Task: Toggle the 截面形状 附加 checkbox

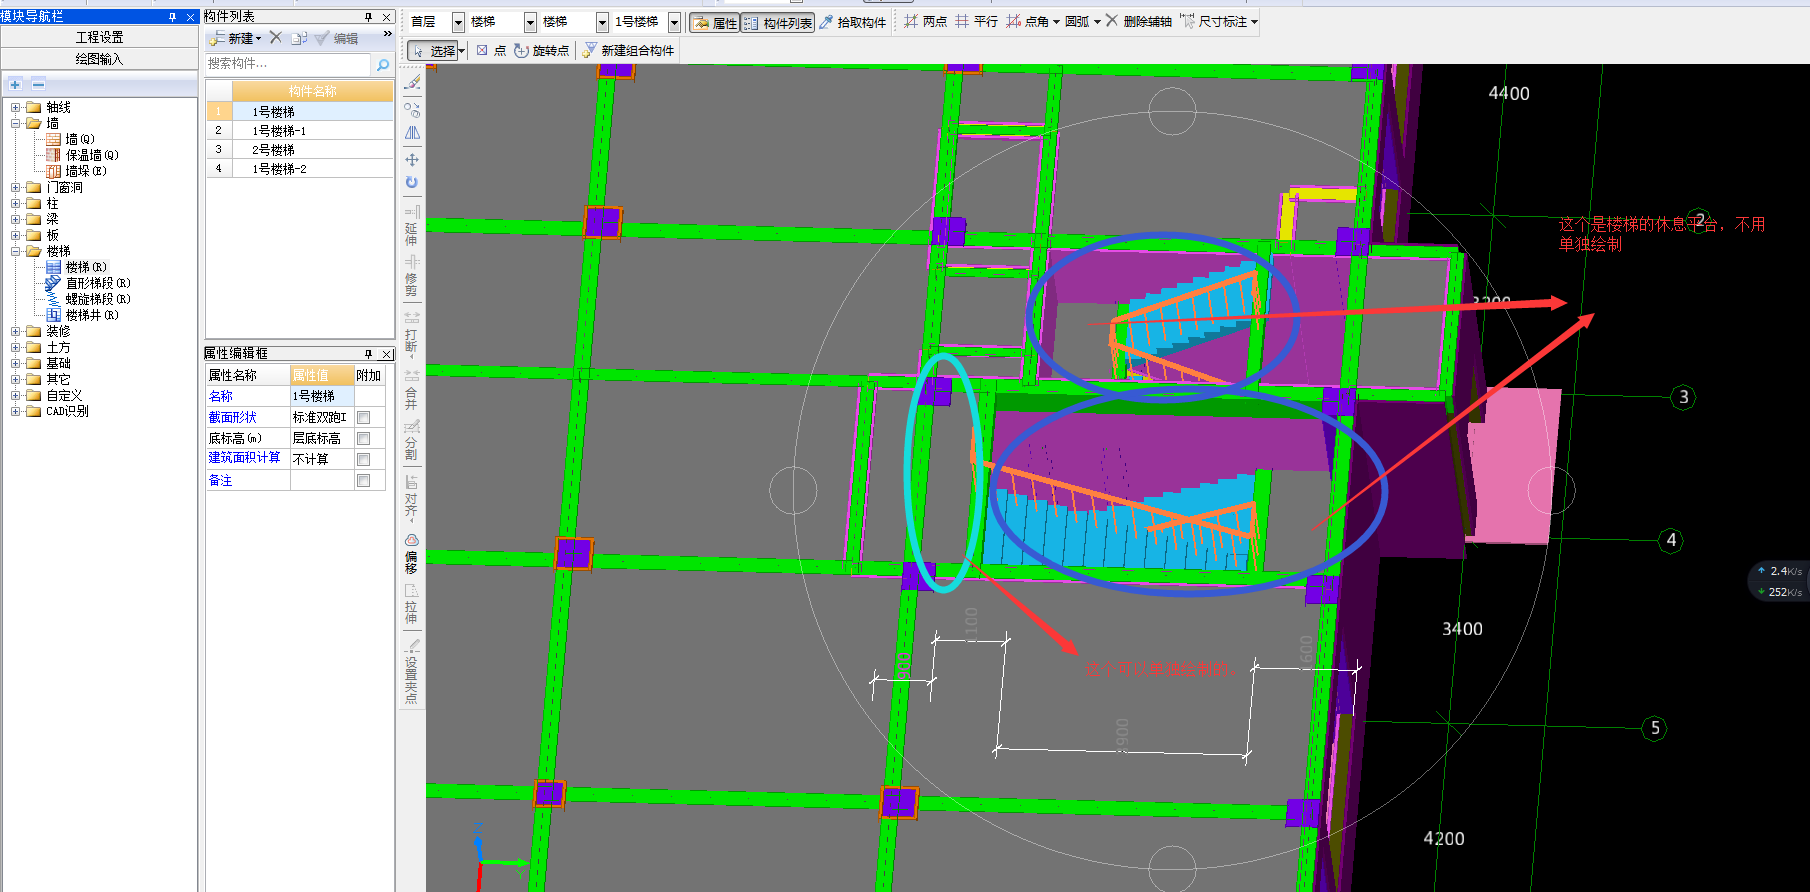Action: tap(364, 417)
